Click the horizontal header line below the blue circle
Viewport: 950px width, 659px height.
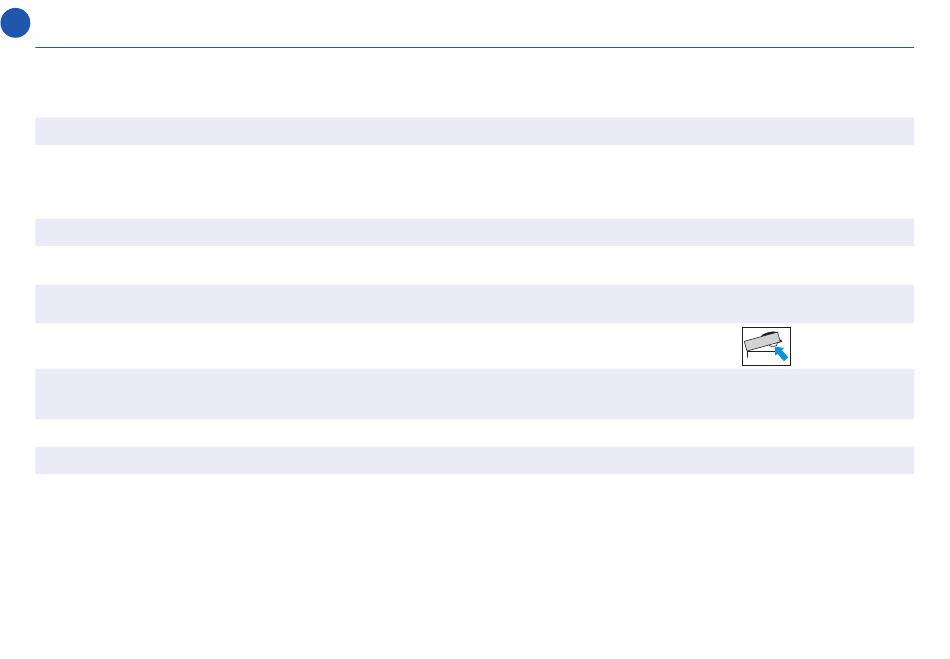click(474, 47)
